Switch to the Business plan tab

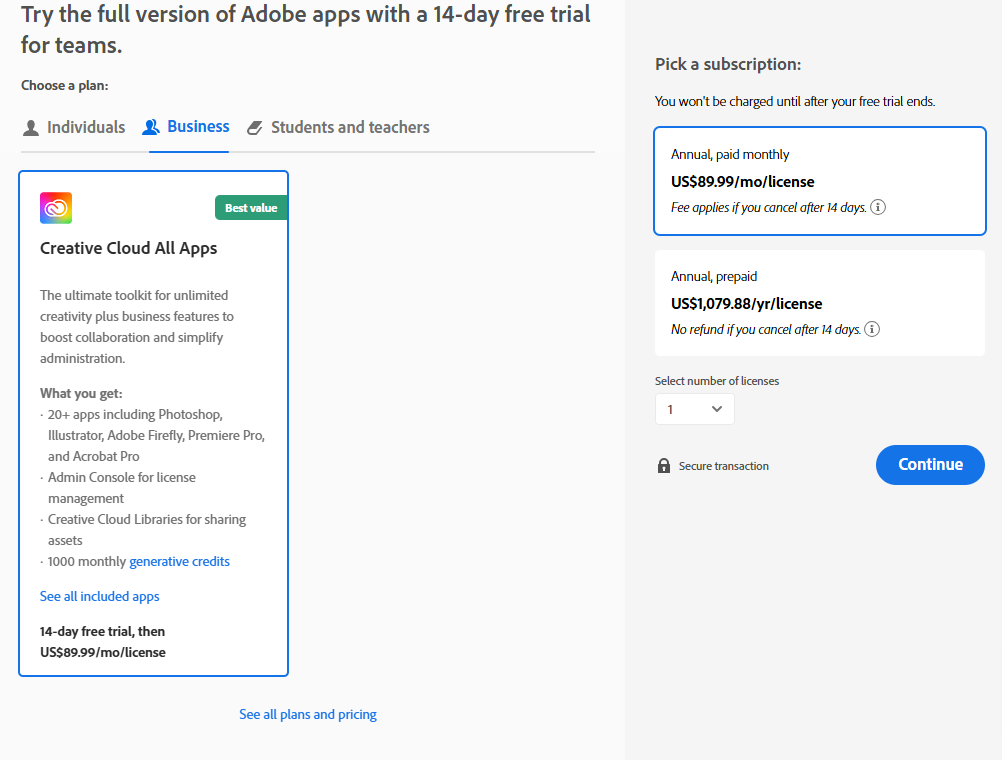tap(186, 127)
